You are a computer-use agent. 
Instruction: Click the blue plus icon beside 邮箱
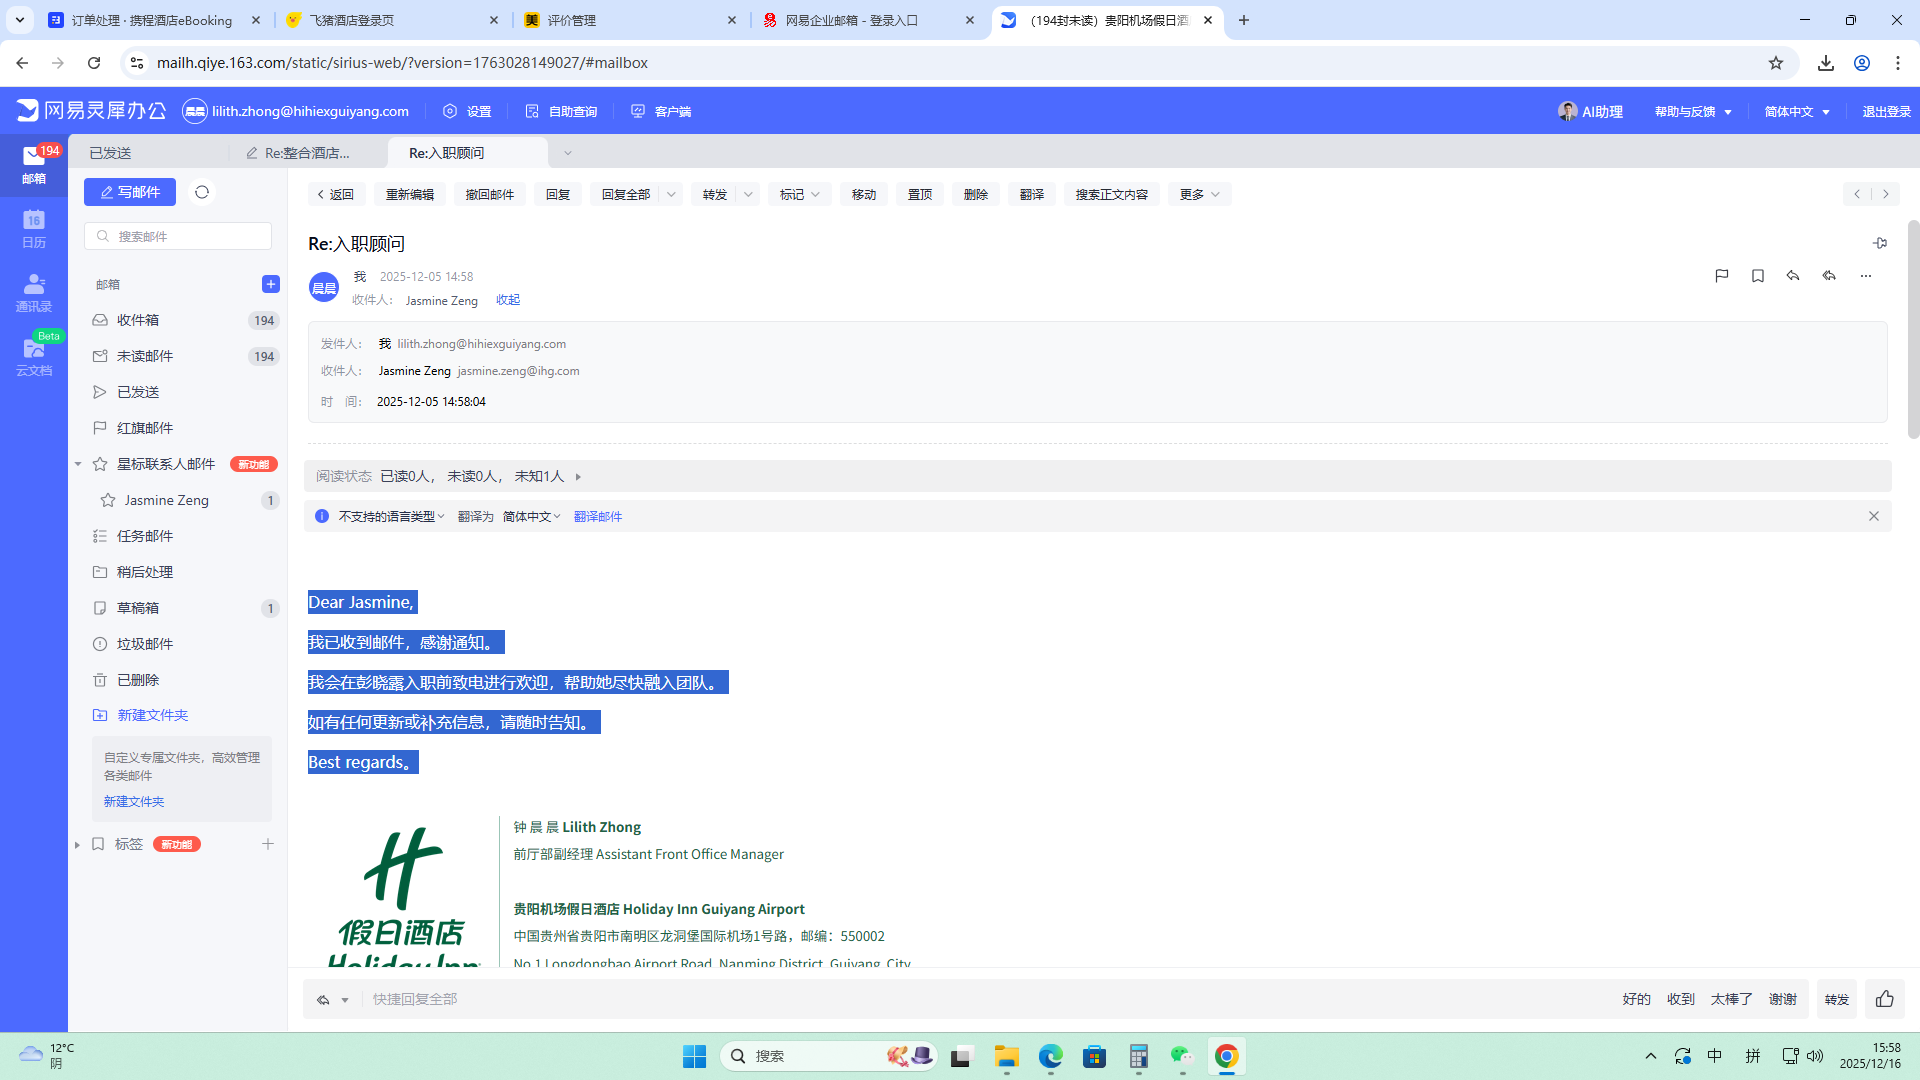tap(270, 284)
